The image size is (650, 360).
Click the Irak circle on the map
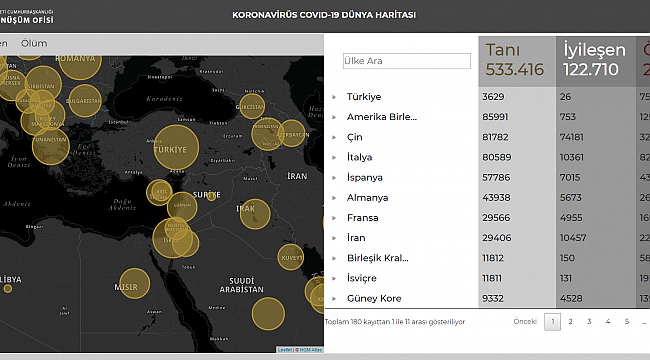click(x=255, y=214)
